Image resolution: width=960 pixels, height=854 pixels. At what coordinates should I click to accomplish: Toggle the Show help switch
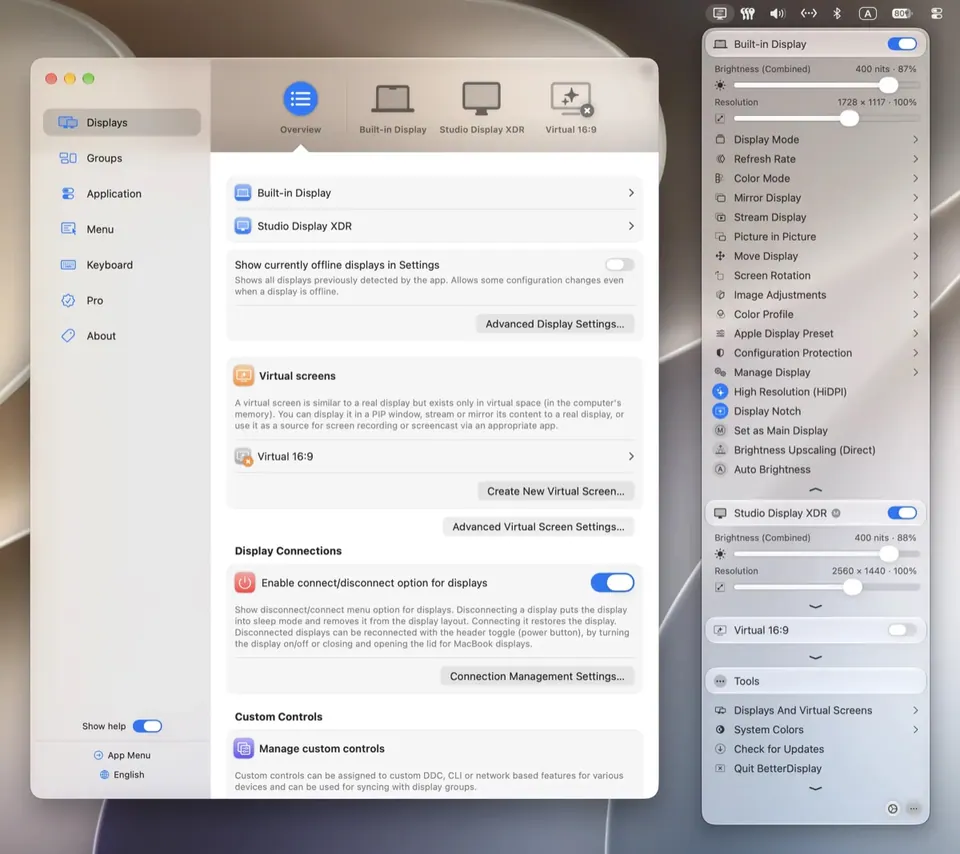click(148, 726)
